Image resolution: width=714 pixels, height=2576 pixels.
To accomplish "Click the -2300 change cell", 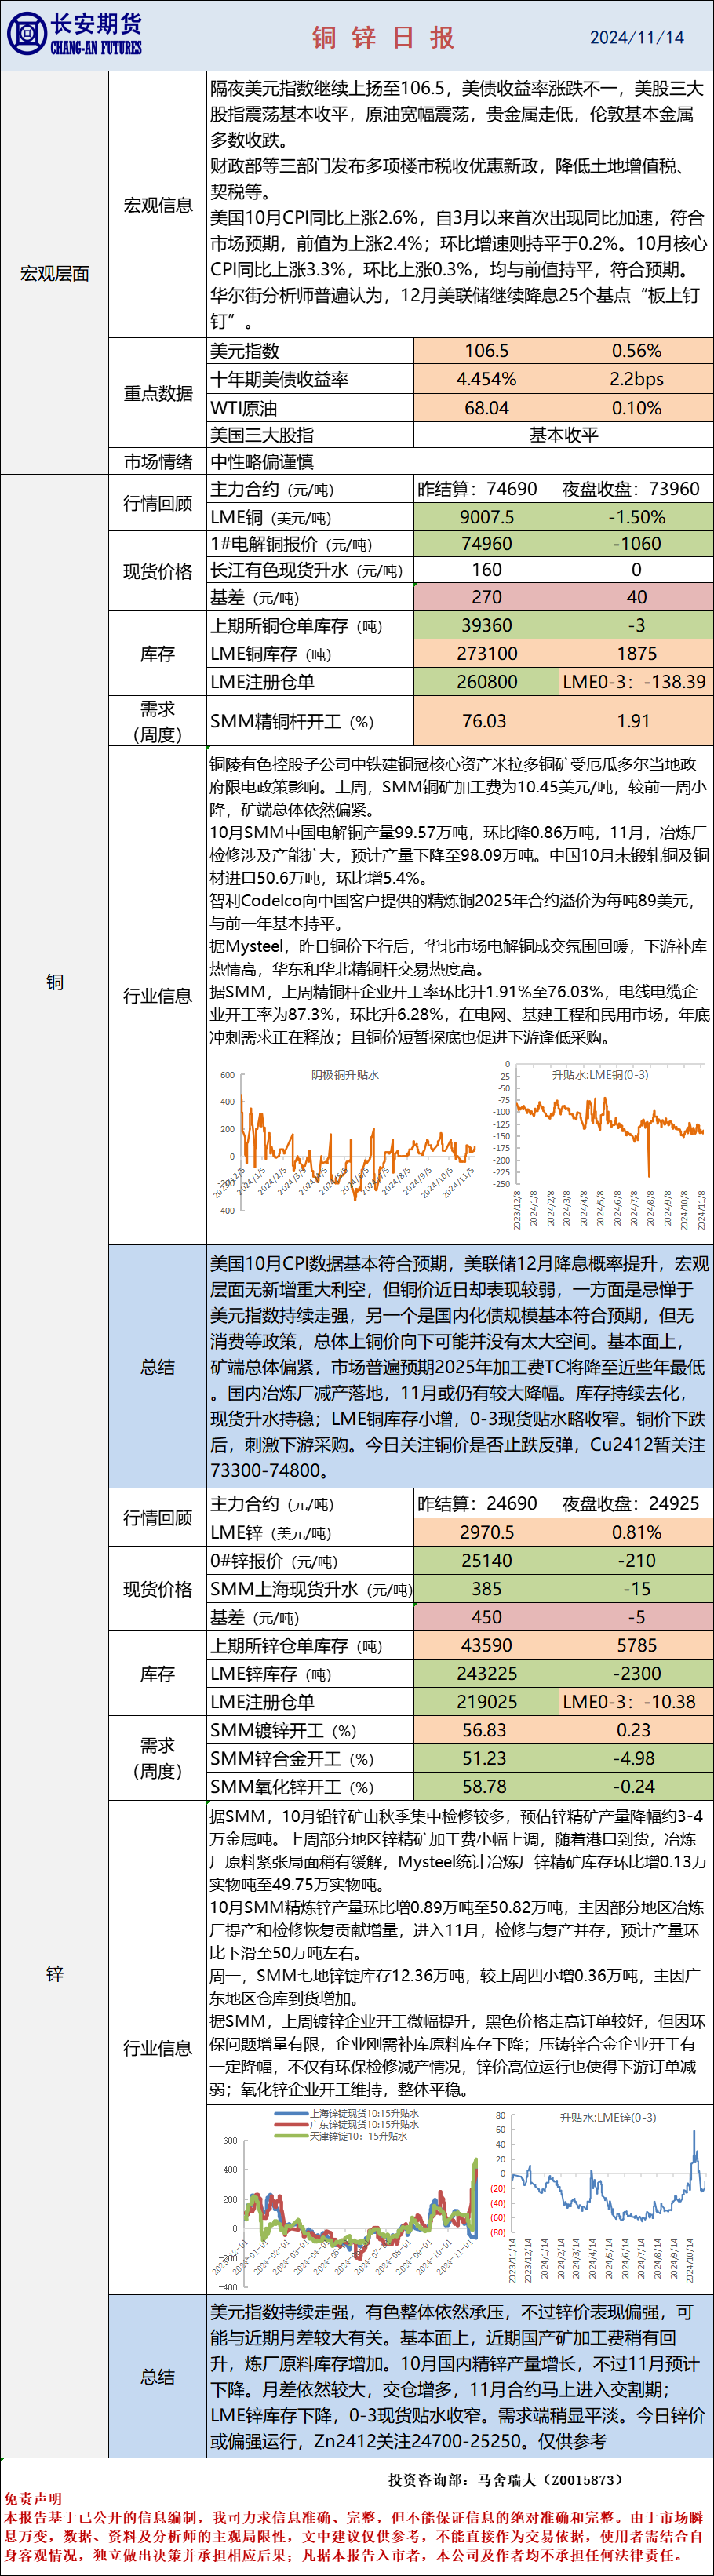I will pos(636,1673).
